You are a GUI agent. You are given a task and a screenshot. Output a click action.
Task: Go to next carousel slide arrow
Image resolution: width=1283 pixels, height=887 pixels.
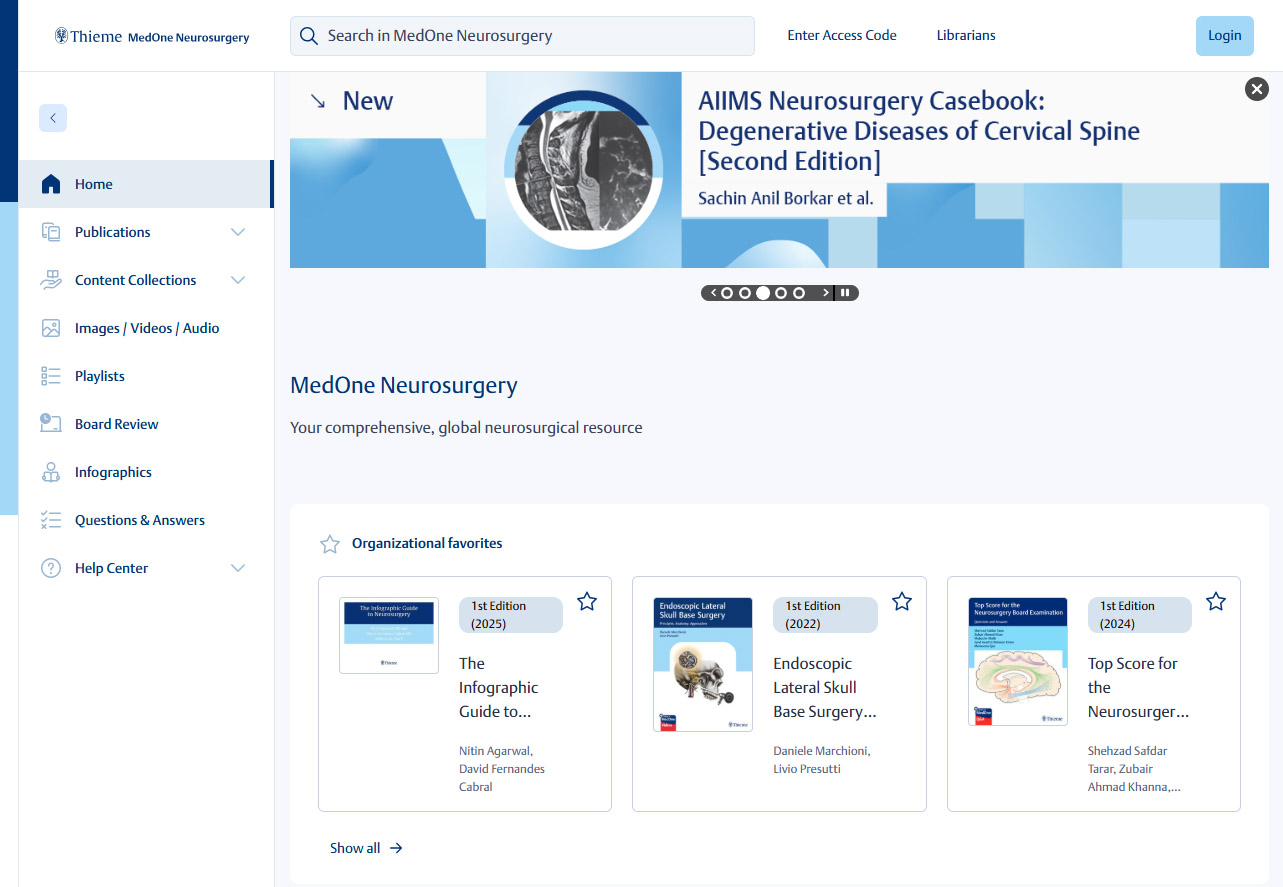click(x=826, y=293)
